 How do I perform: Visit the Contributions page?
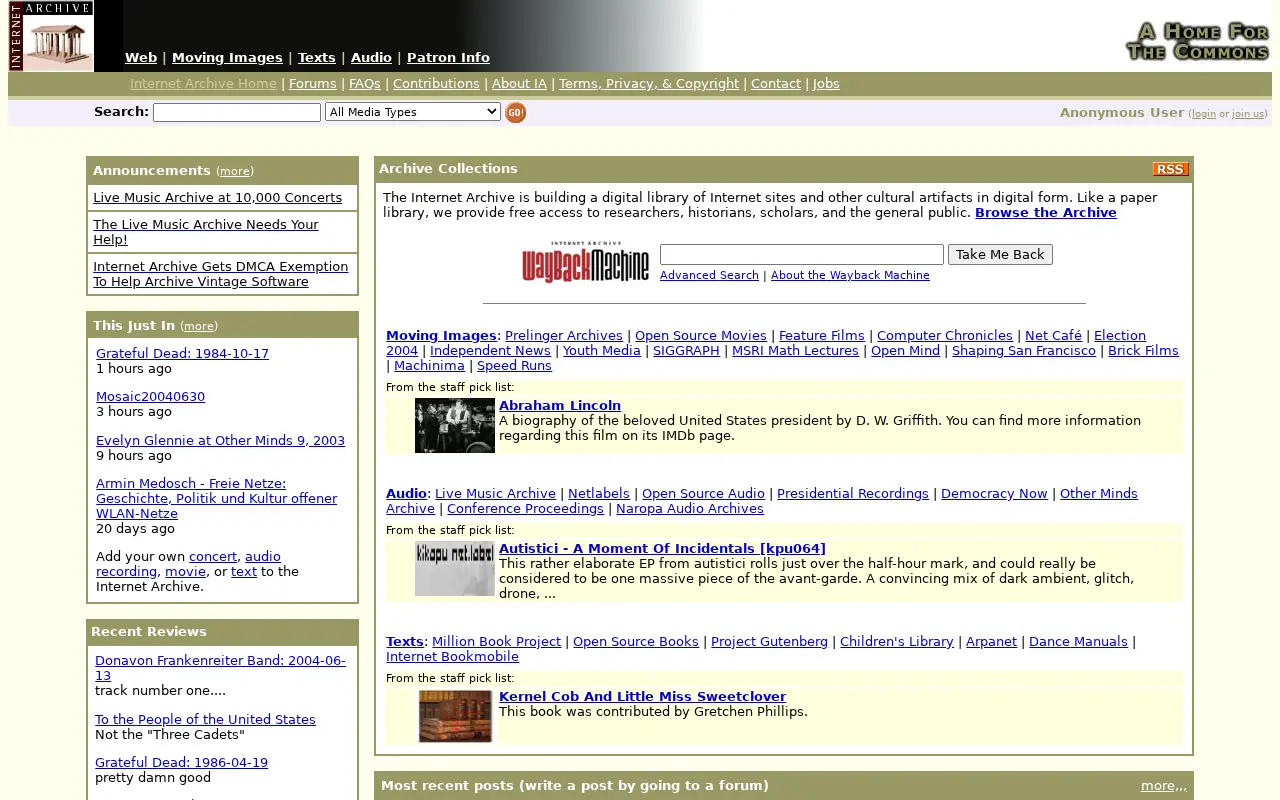pyautogui.click(x=436, y=84)
